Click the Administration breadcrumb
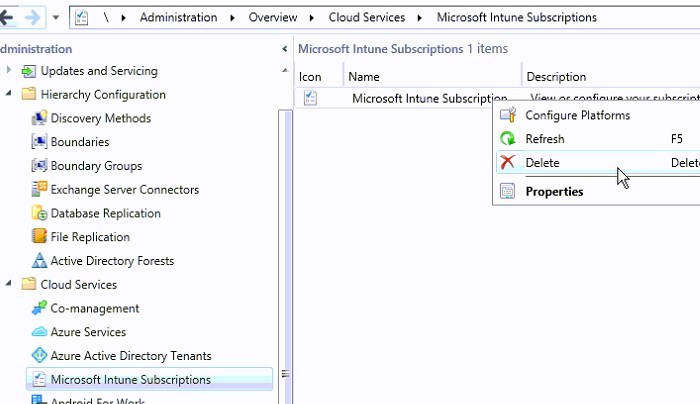The image size is (700, 404). pyautogui.click(x=178, y=17)
